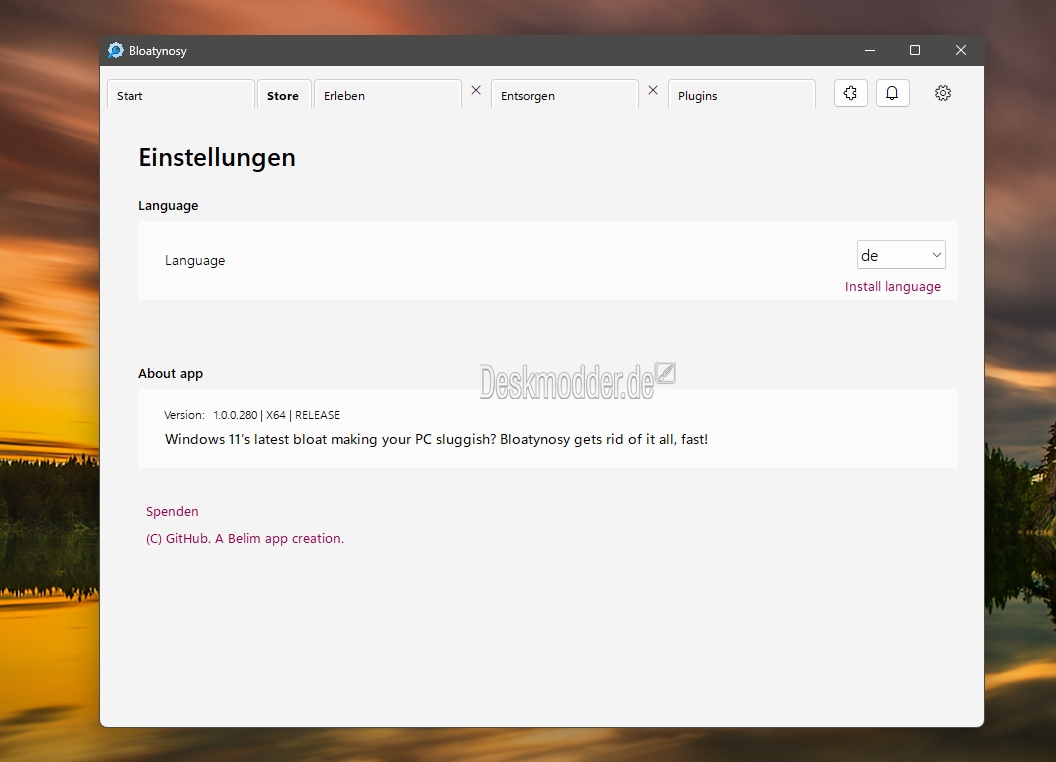The image size is (1056, 762).
Task: Open the puzzle-piece extensions button
Action: click(851, 93)
